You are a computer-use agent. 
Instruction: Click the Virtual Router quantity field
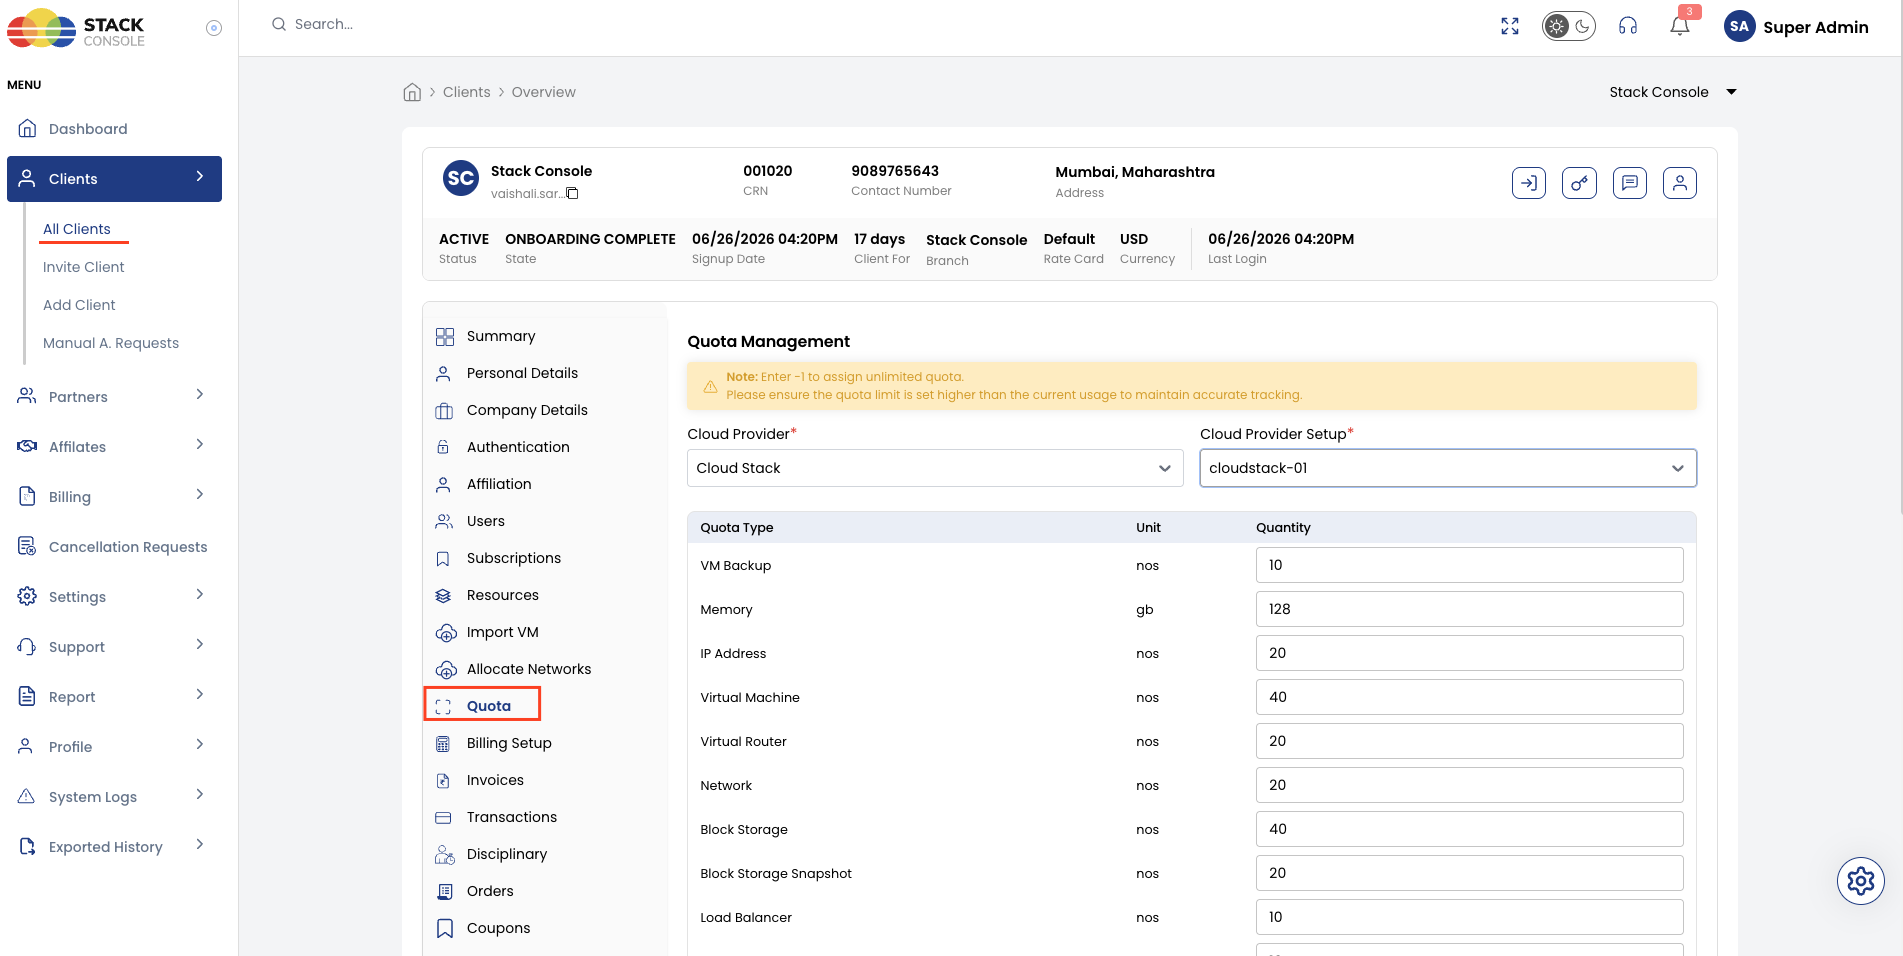[1469, 741]
